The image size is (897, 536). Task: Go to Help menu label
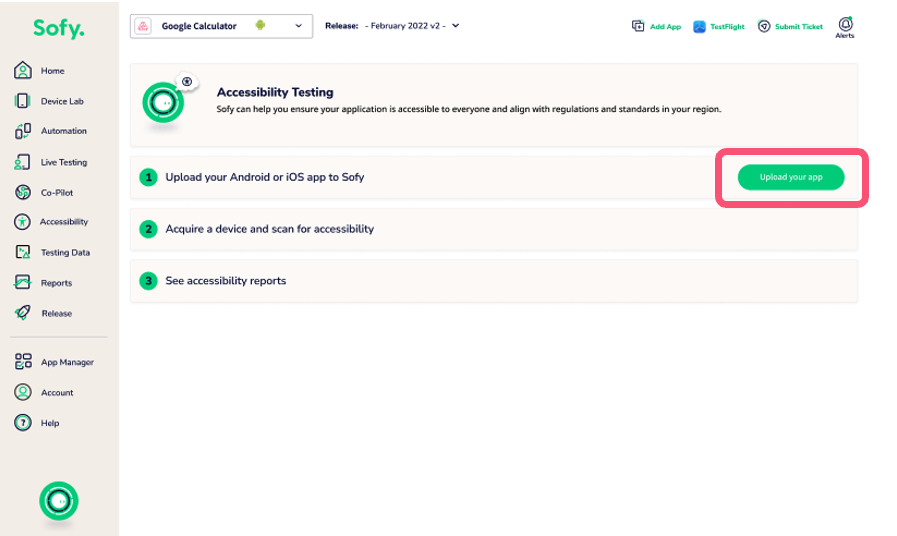[x=50, y=423]
